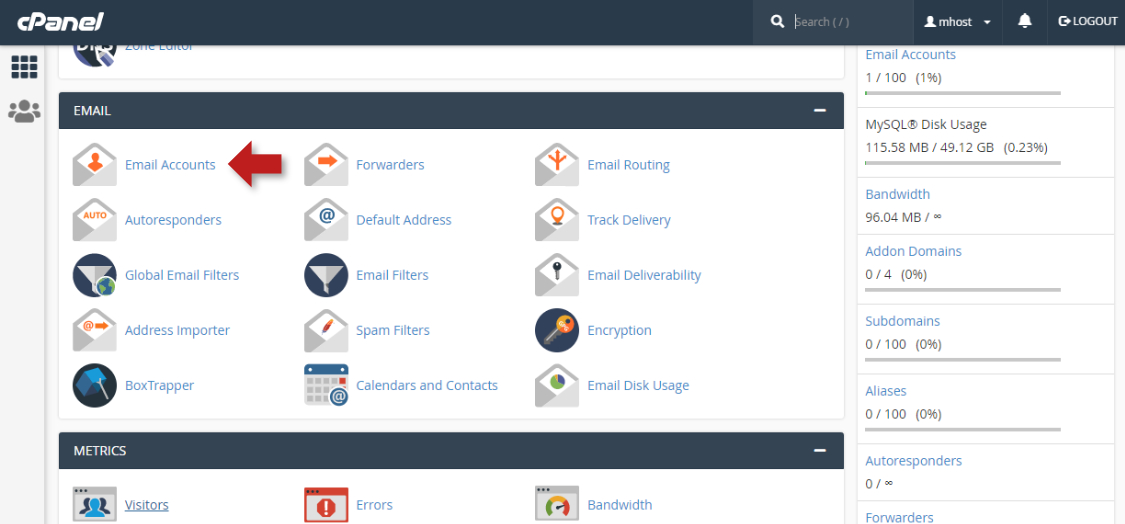Click the Global Email Filters funnel icon
Screen dimensions: 1125x524
(x=94, y=275)
